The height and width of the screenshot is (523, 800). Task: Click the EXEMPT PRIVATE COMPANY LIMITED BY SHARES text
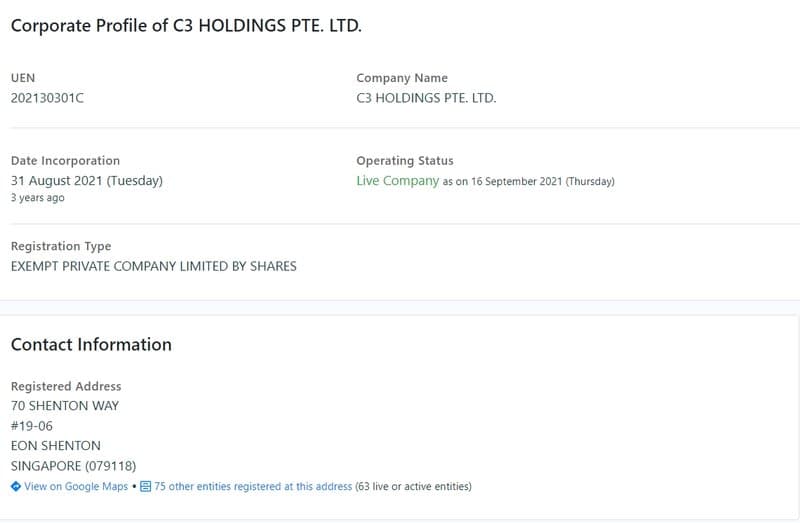pyautogui.click(x=153, y=266)
